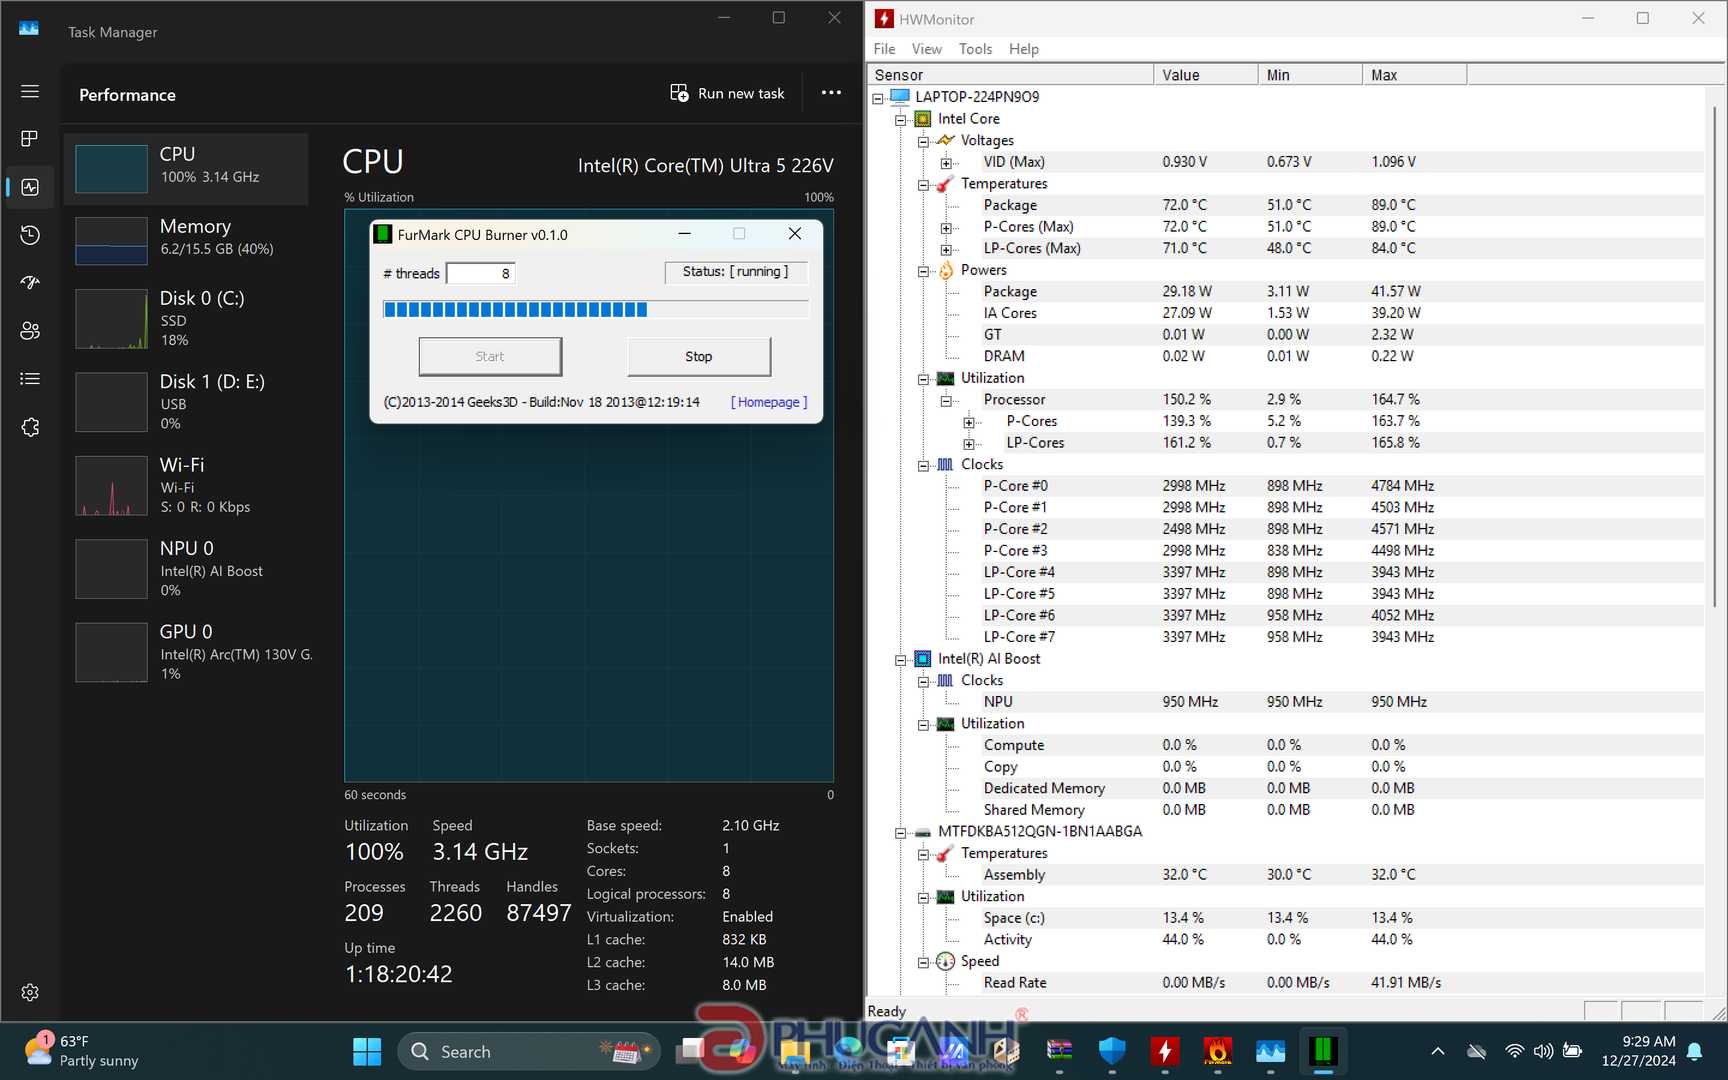Open the Windows Start menu

coord(367,1052)
